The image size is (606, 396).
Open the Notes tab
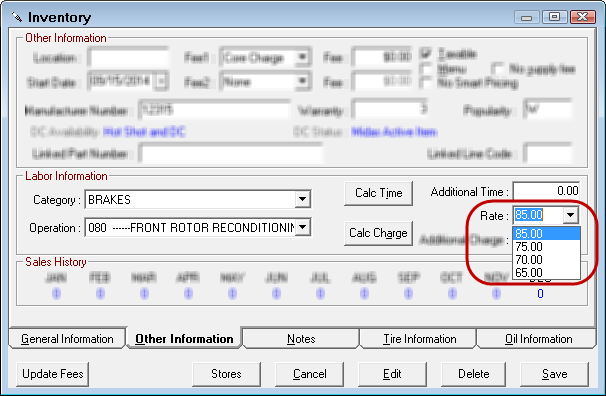(301, 339)
